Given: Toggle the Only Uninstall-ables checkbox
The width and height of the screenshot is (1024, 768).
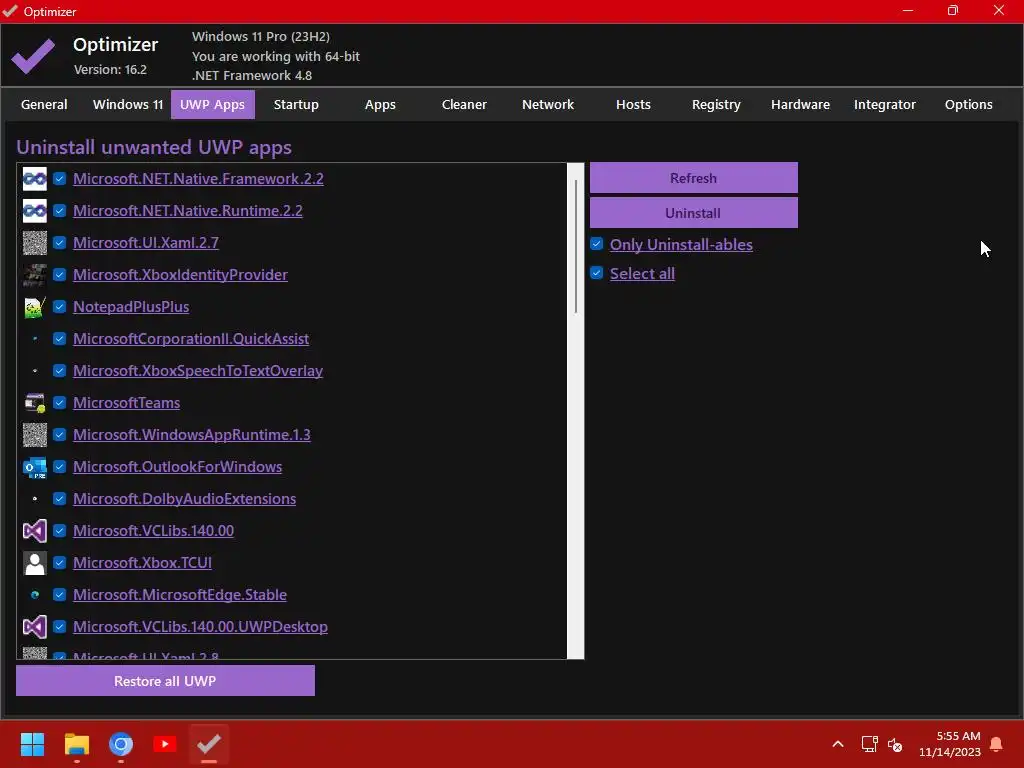Looking at the screenshot, I should tap(596, 244).
